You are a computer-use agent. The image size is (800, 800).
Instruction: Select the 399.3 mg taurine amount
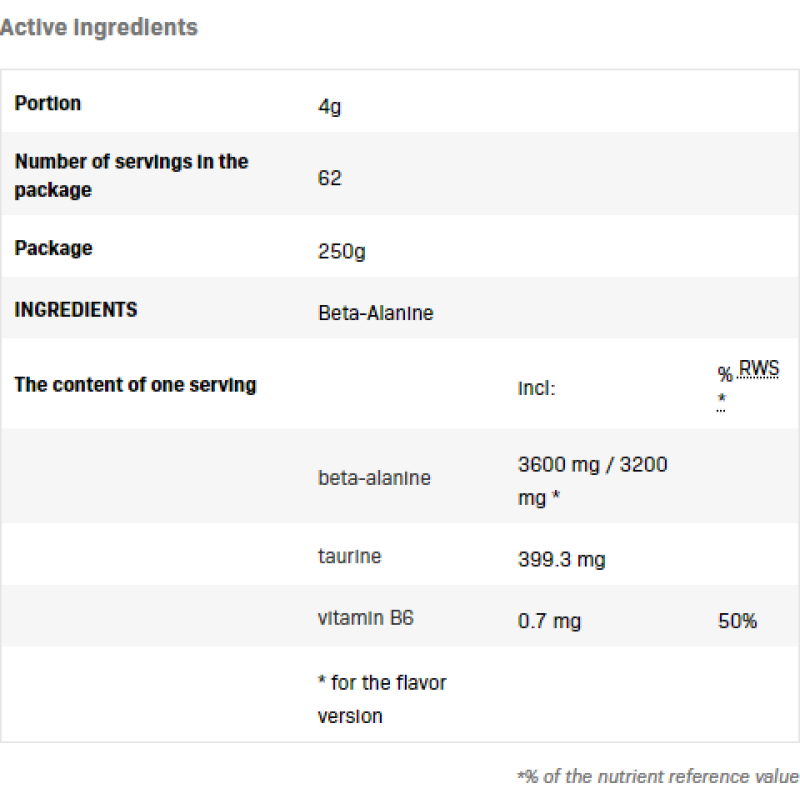561,559
